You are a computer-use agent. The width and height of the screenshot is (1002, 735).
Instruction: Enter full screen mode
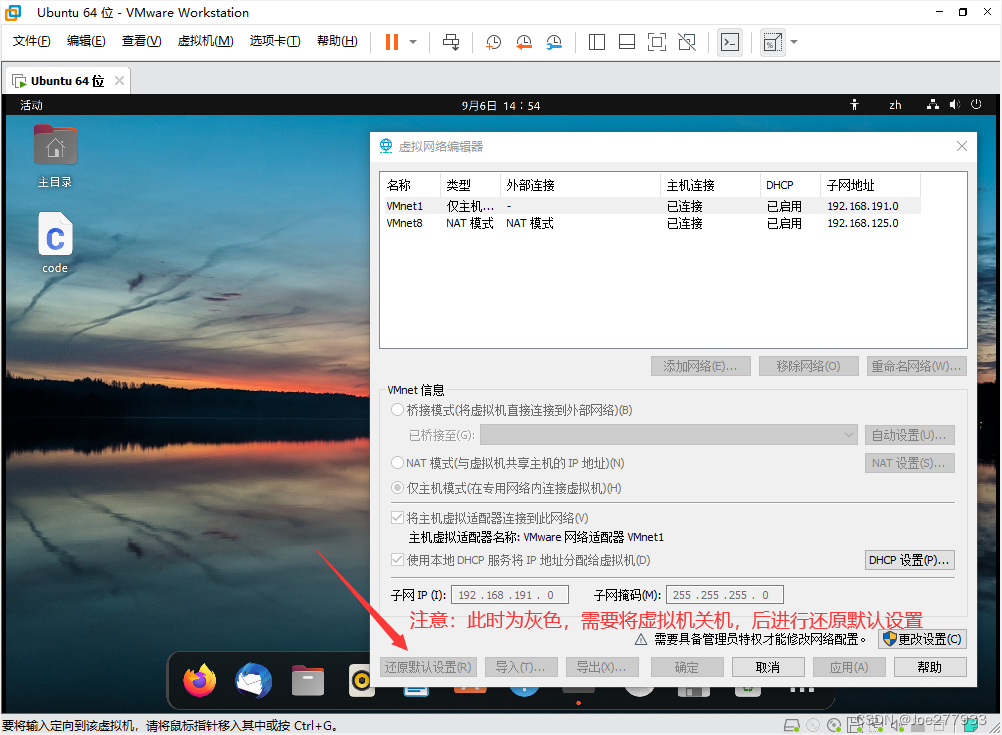coord(657,42)
